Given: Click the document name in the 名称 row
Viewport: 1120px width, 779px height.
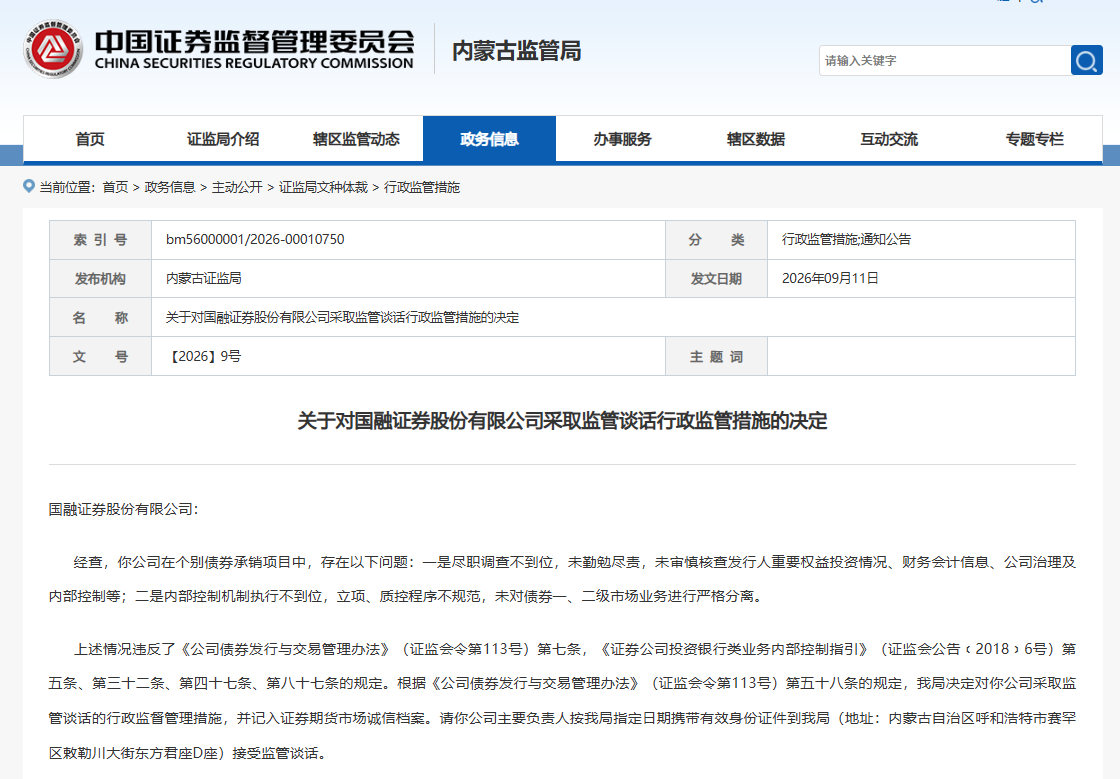Looking at the screenshot, I should point(342,317).
